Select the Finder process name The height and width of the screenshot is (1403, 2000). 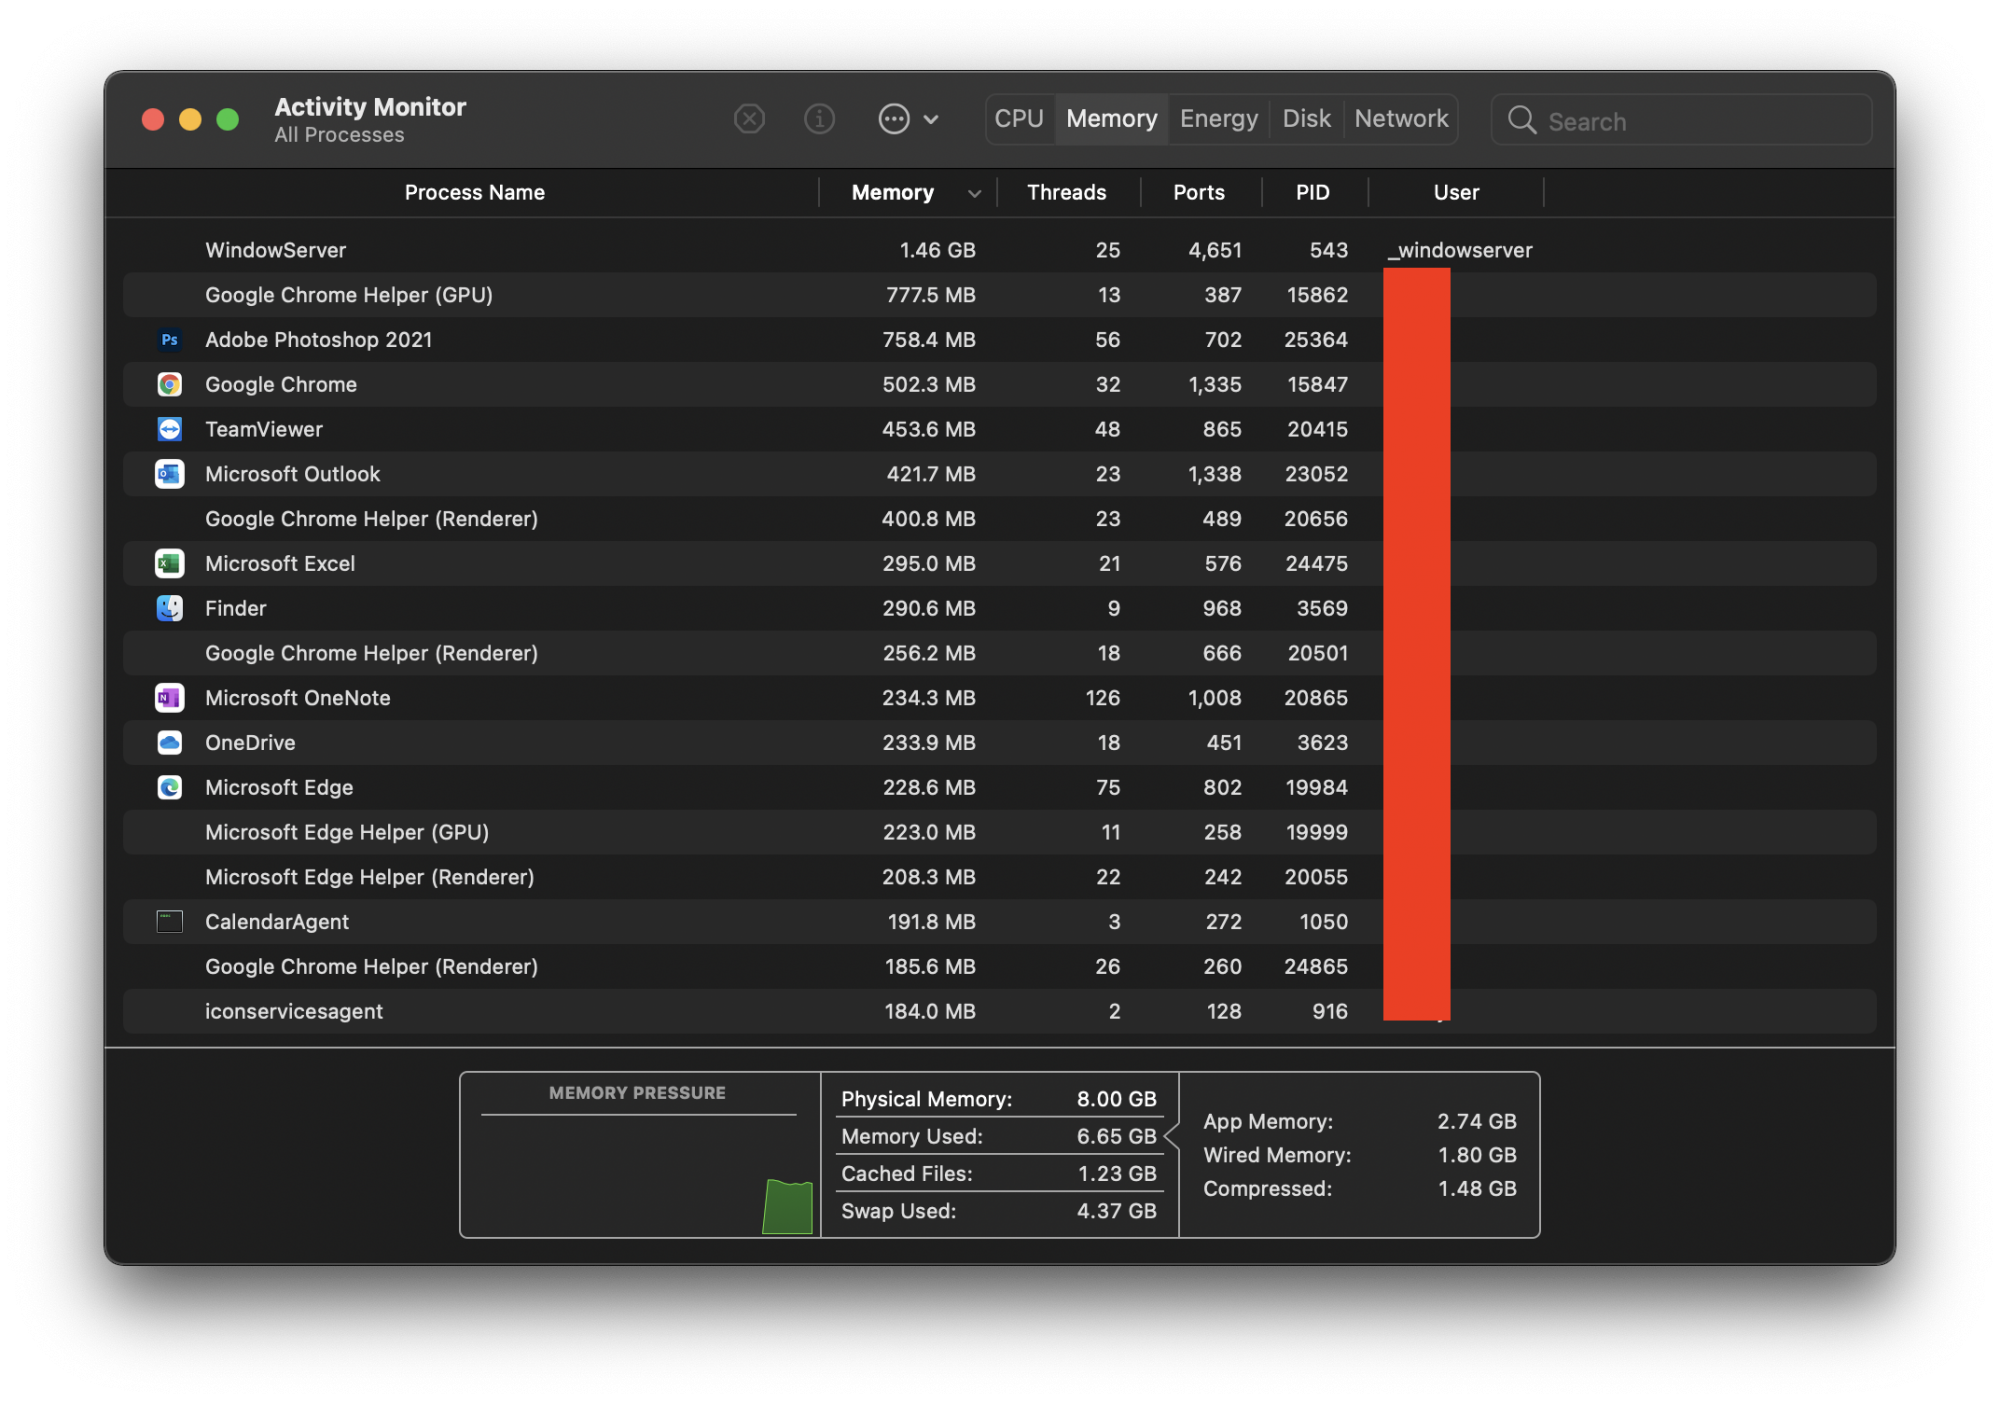tap(235, 608)
